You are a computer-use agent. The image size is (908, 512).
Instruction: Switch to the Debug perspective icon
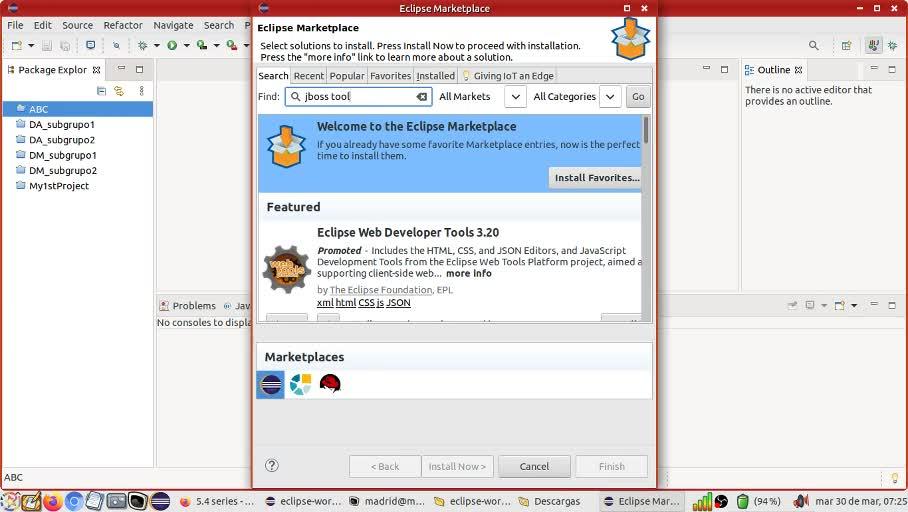(x=892, y=45)
